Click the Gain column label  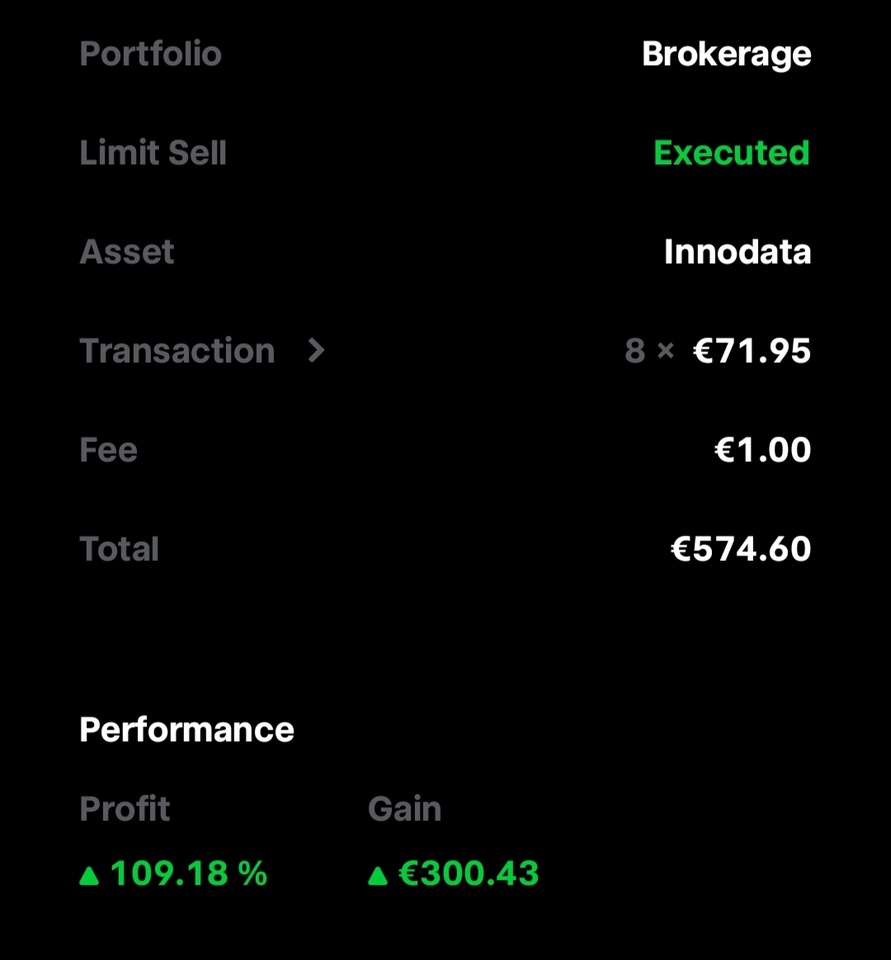pos(404,809)
